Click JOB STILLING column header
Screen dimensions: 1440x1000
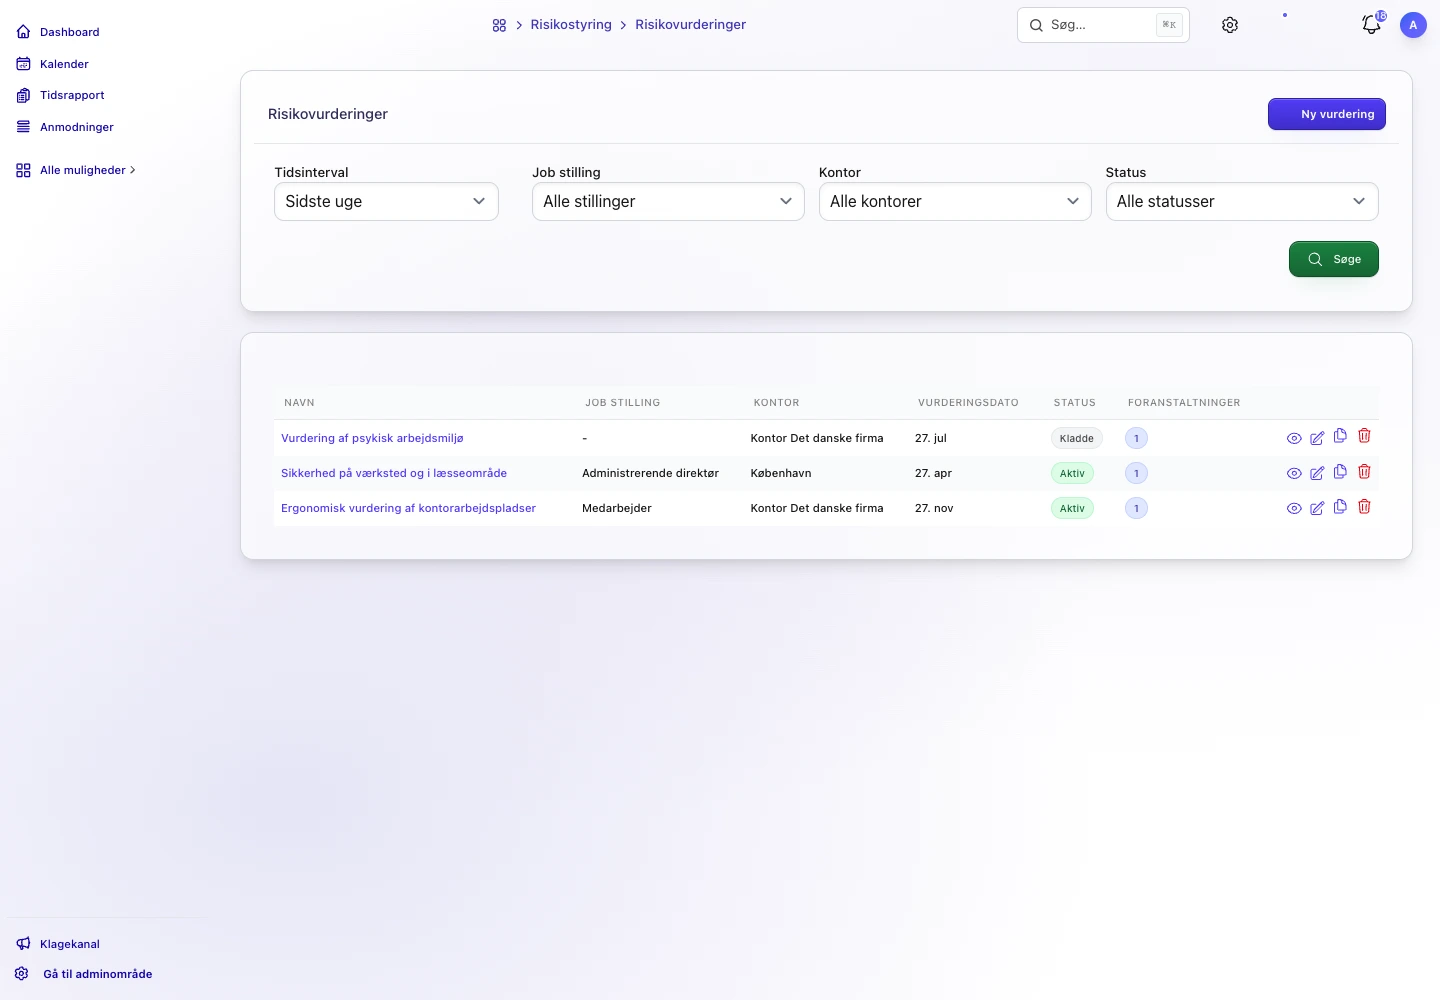point(622,403)
